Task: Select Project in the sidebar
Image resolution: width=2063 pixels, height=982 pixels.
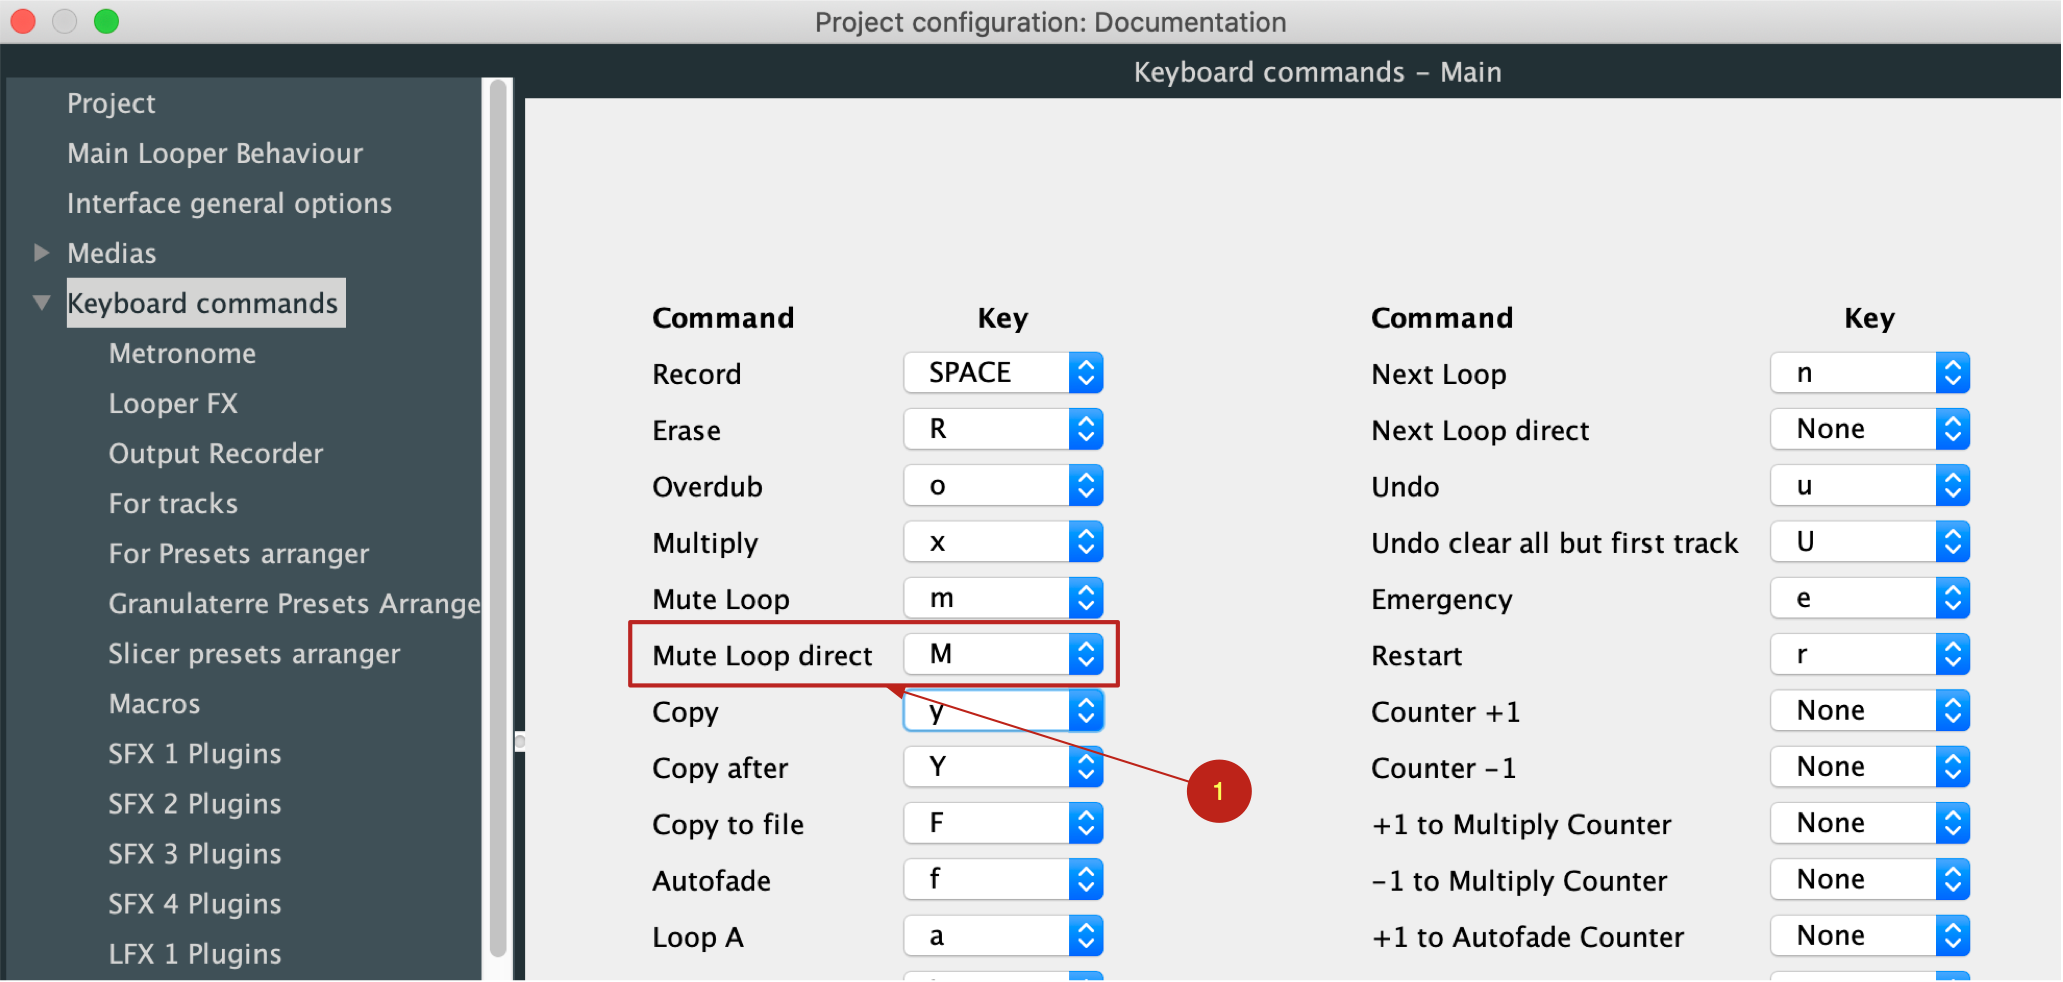Action: [x=111, y=103]
